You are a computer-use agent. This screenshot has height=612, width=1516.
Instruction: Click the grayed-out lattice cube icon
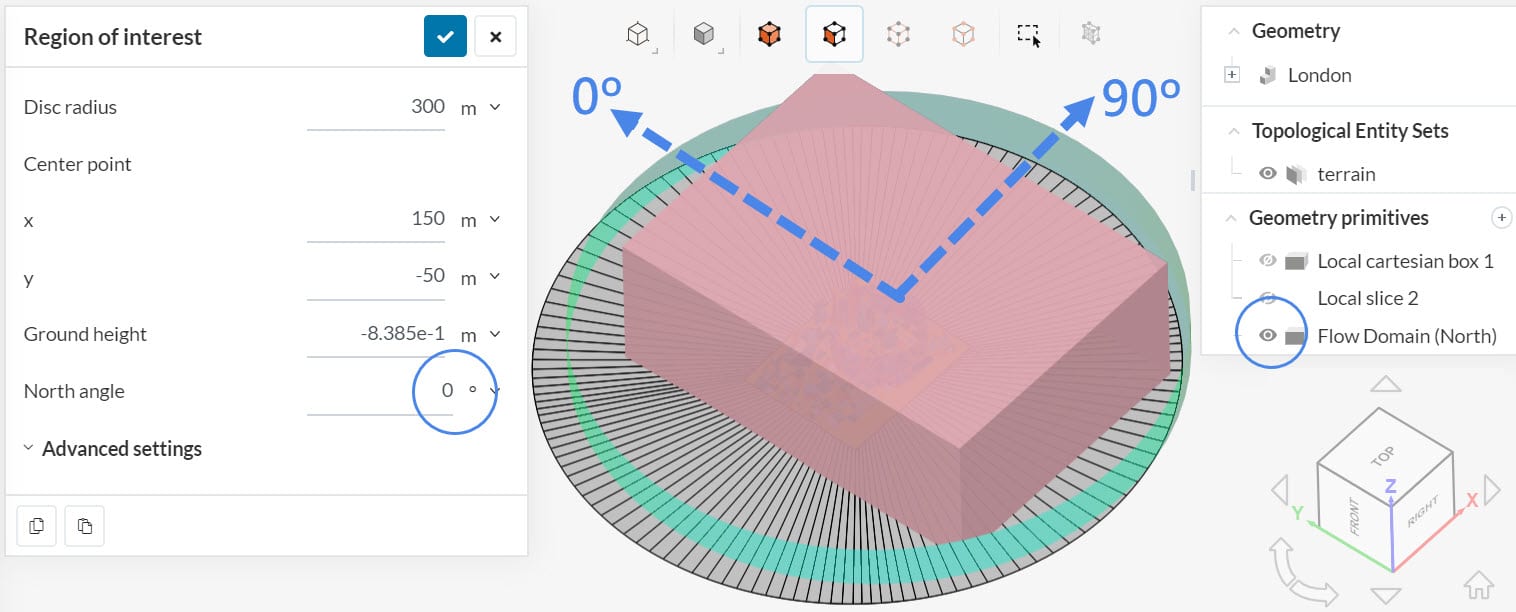pos(1090,33)
